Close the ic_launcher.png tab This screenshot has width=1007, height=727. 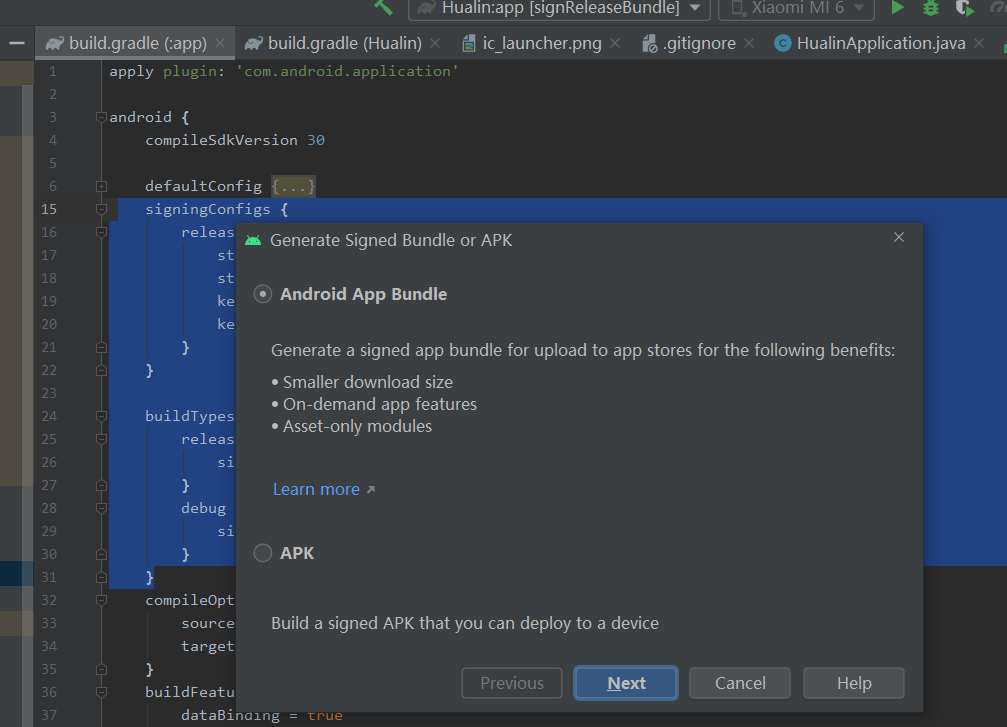coord(615,43)
